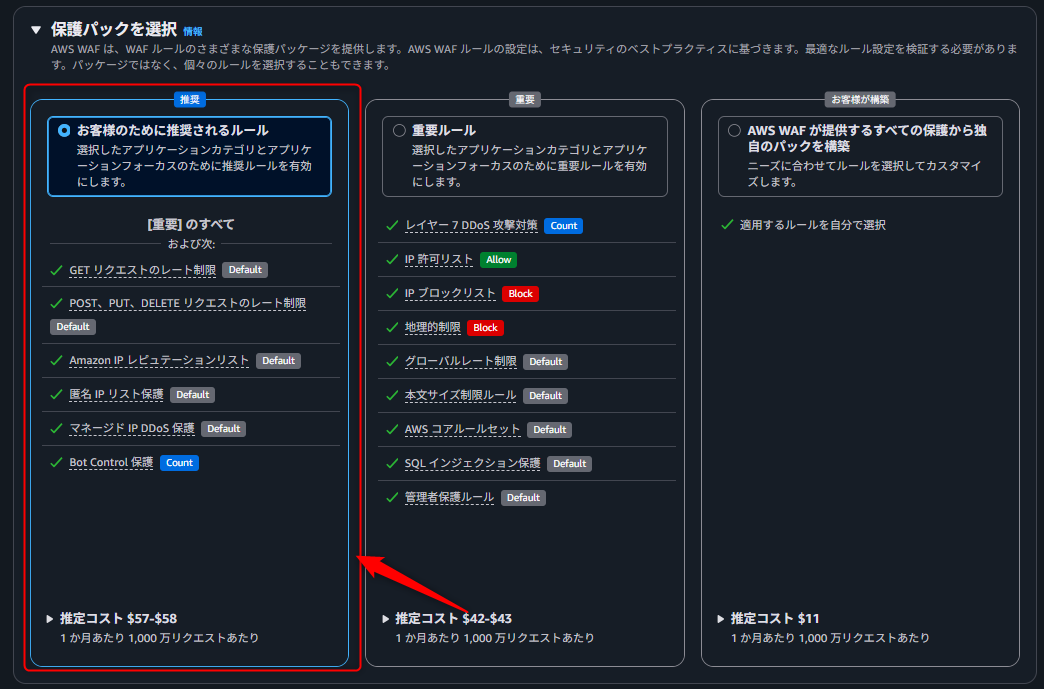Click the checkmark beside 適用するルールを自分で選択
The height and width of the screenshot is (689, 1044).
coord(727,225)
